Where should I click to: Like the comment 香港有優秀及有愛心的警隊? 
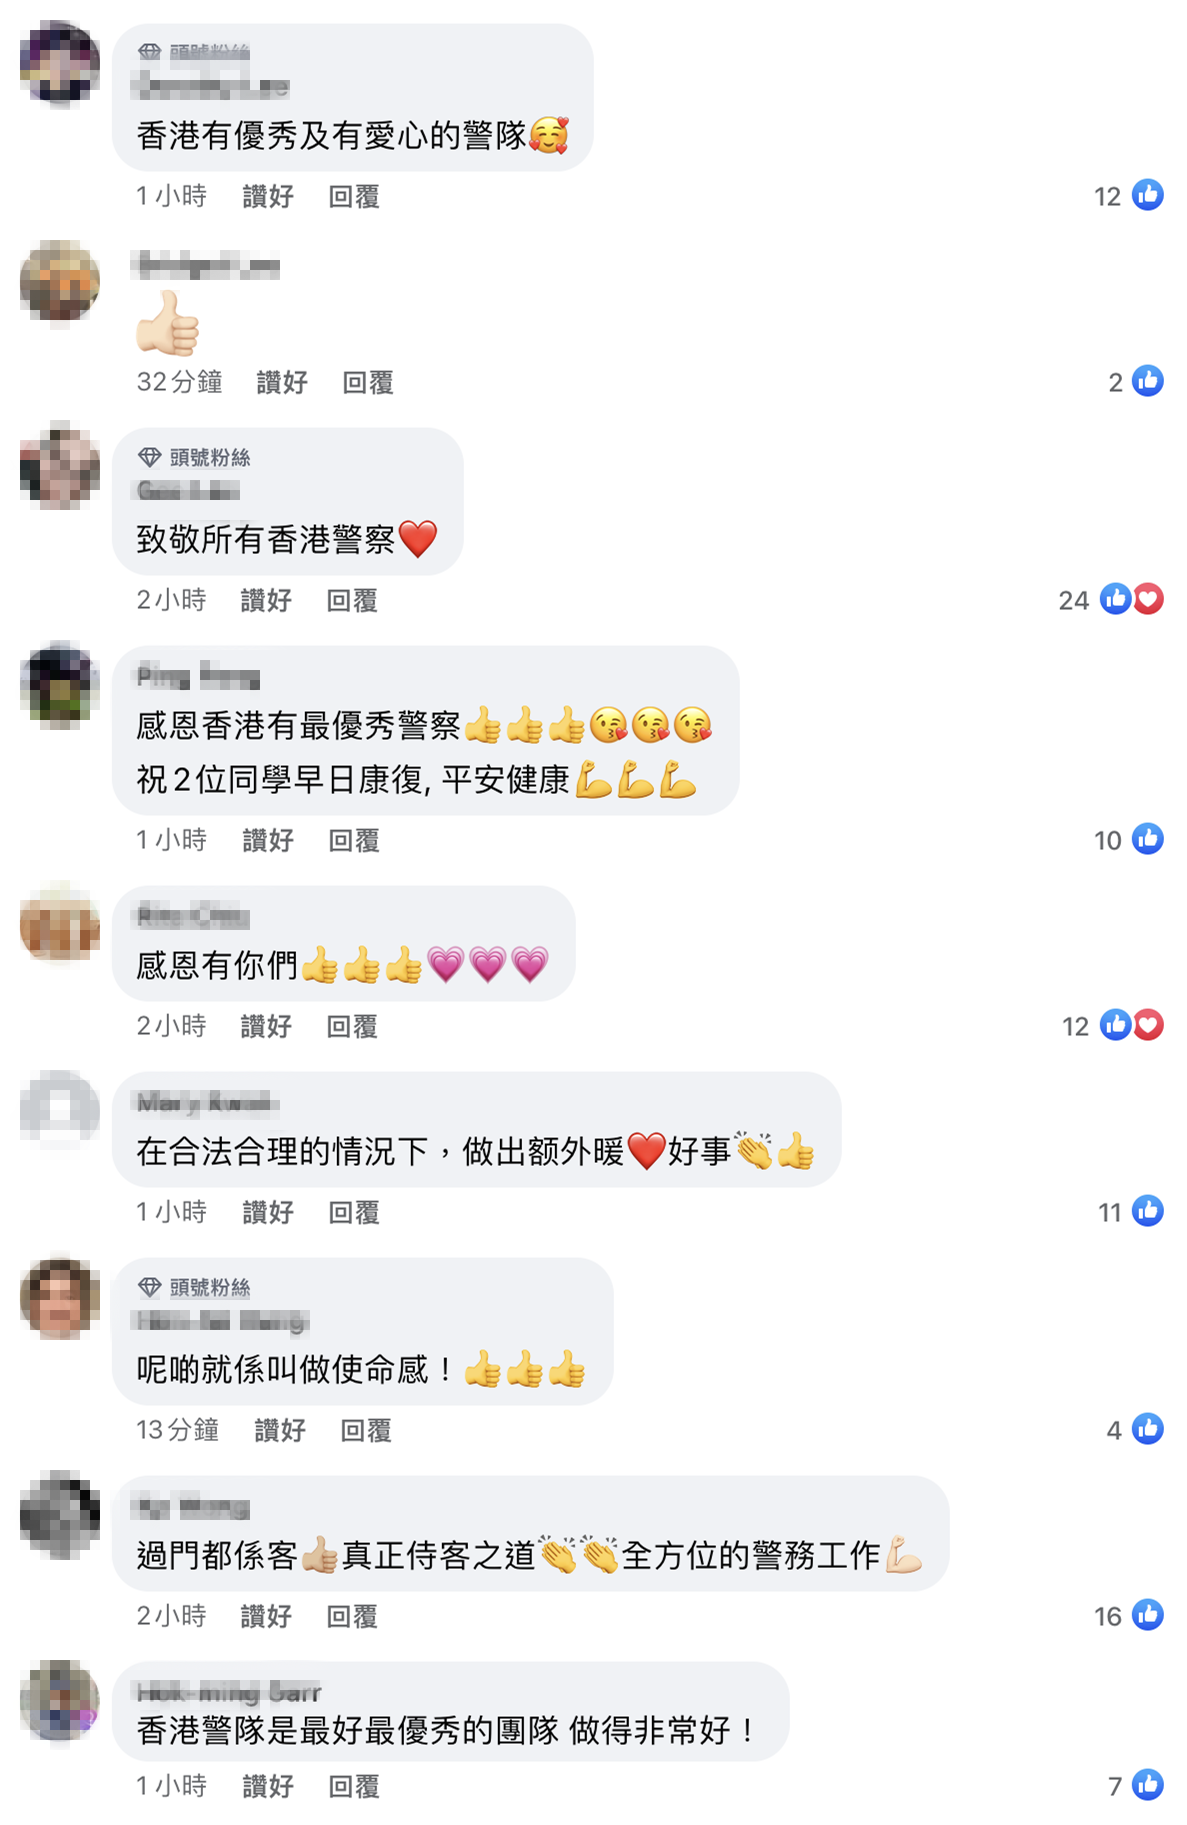click(268, 197)
